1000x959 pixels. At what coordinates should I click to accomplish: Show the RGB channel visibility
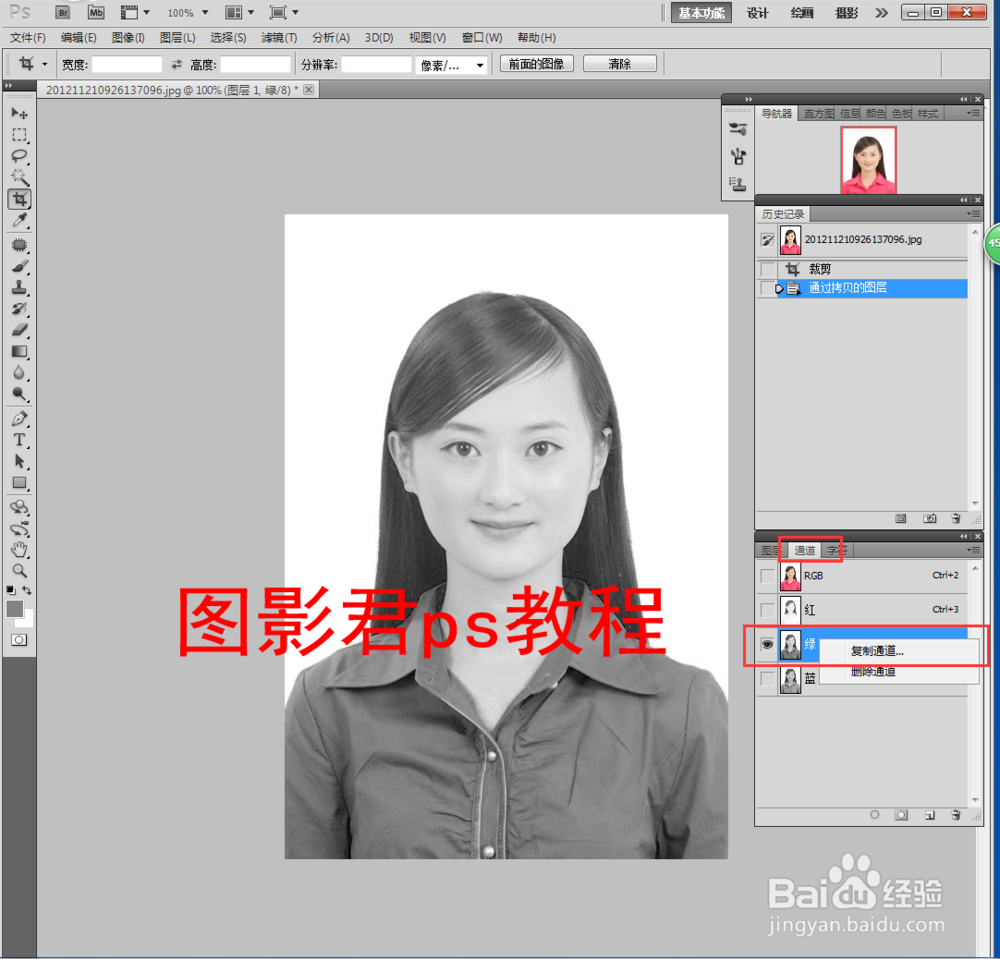768,576
